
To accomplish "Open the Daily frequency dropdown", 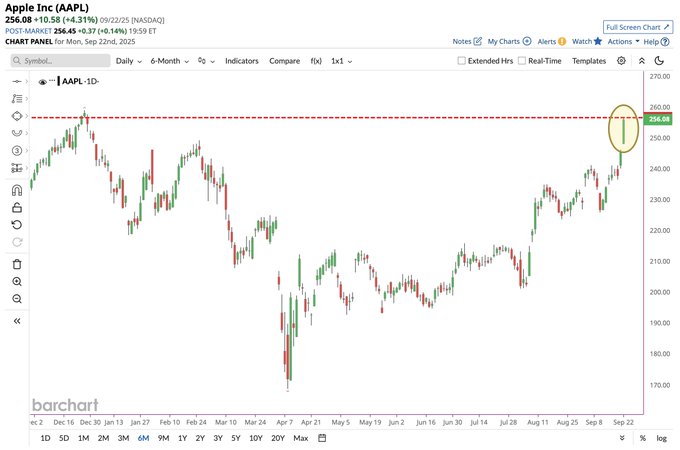I will (128, 61).
